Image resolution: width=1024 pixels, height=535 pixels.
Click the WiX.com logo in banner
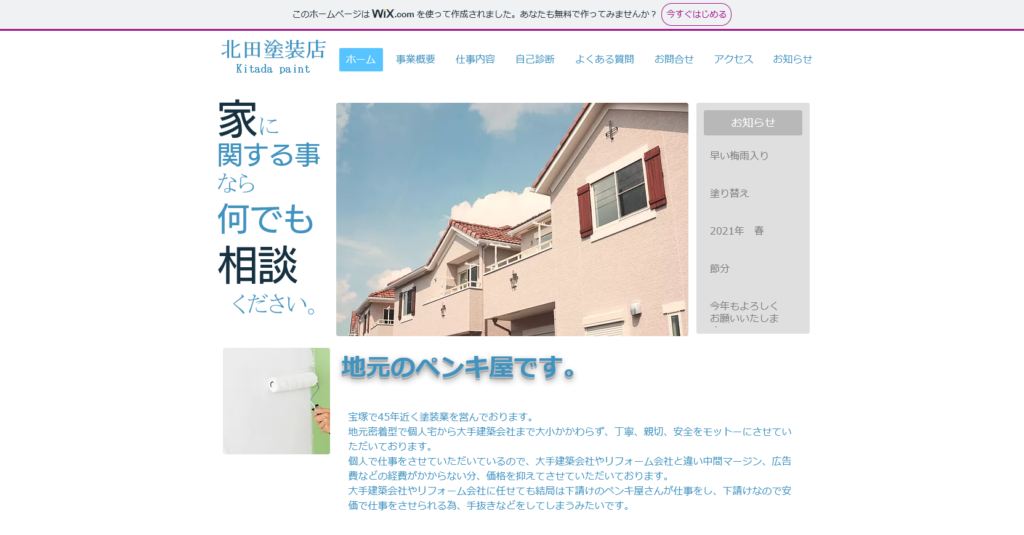(393, 14)
